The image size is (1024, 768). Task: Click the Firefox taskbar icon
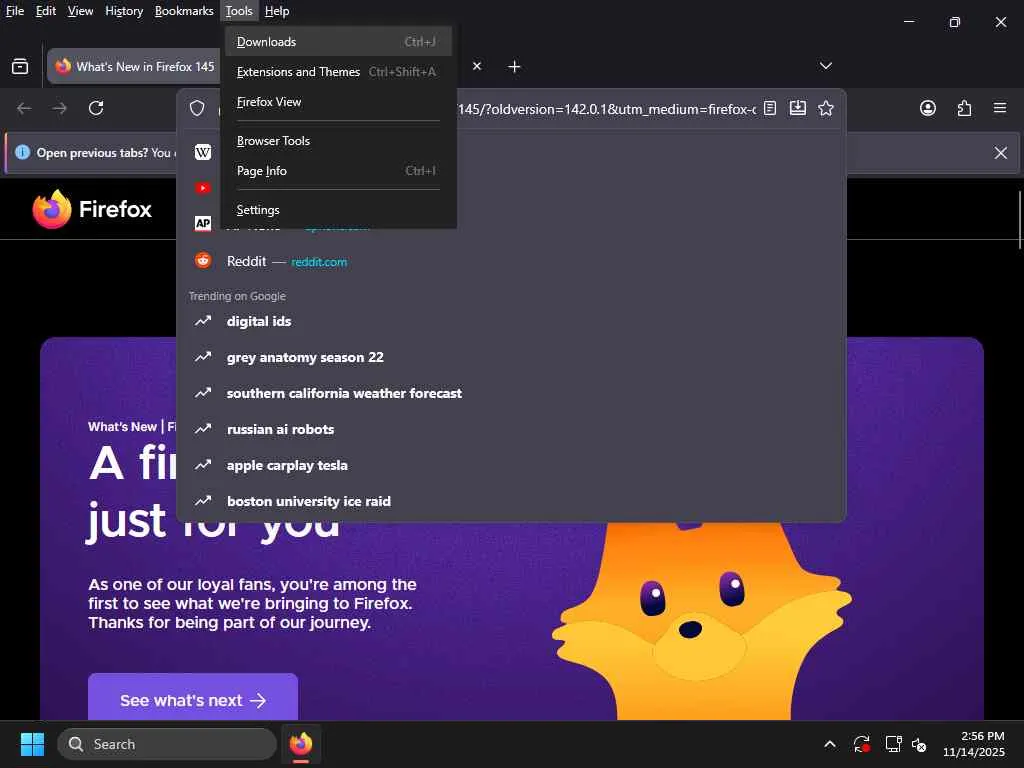coord(301,744)
